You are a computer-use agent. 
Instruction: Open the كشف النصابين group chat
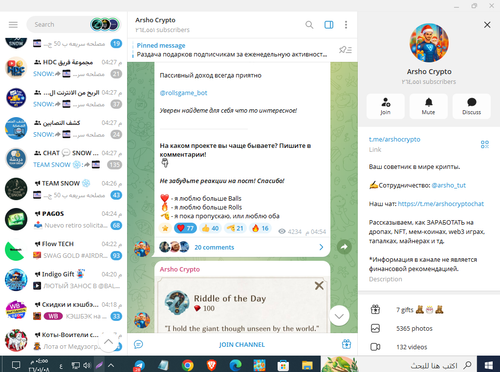coord(63,128)
